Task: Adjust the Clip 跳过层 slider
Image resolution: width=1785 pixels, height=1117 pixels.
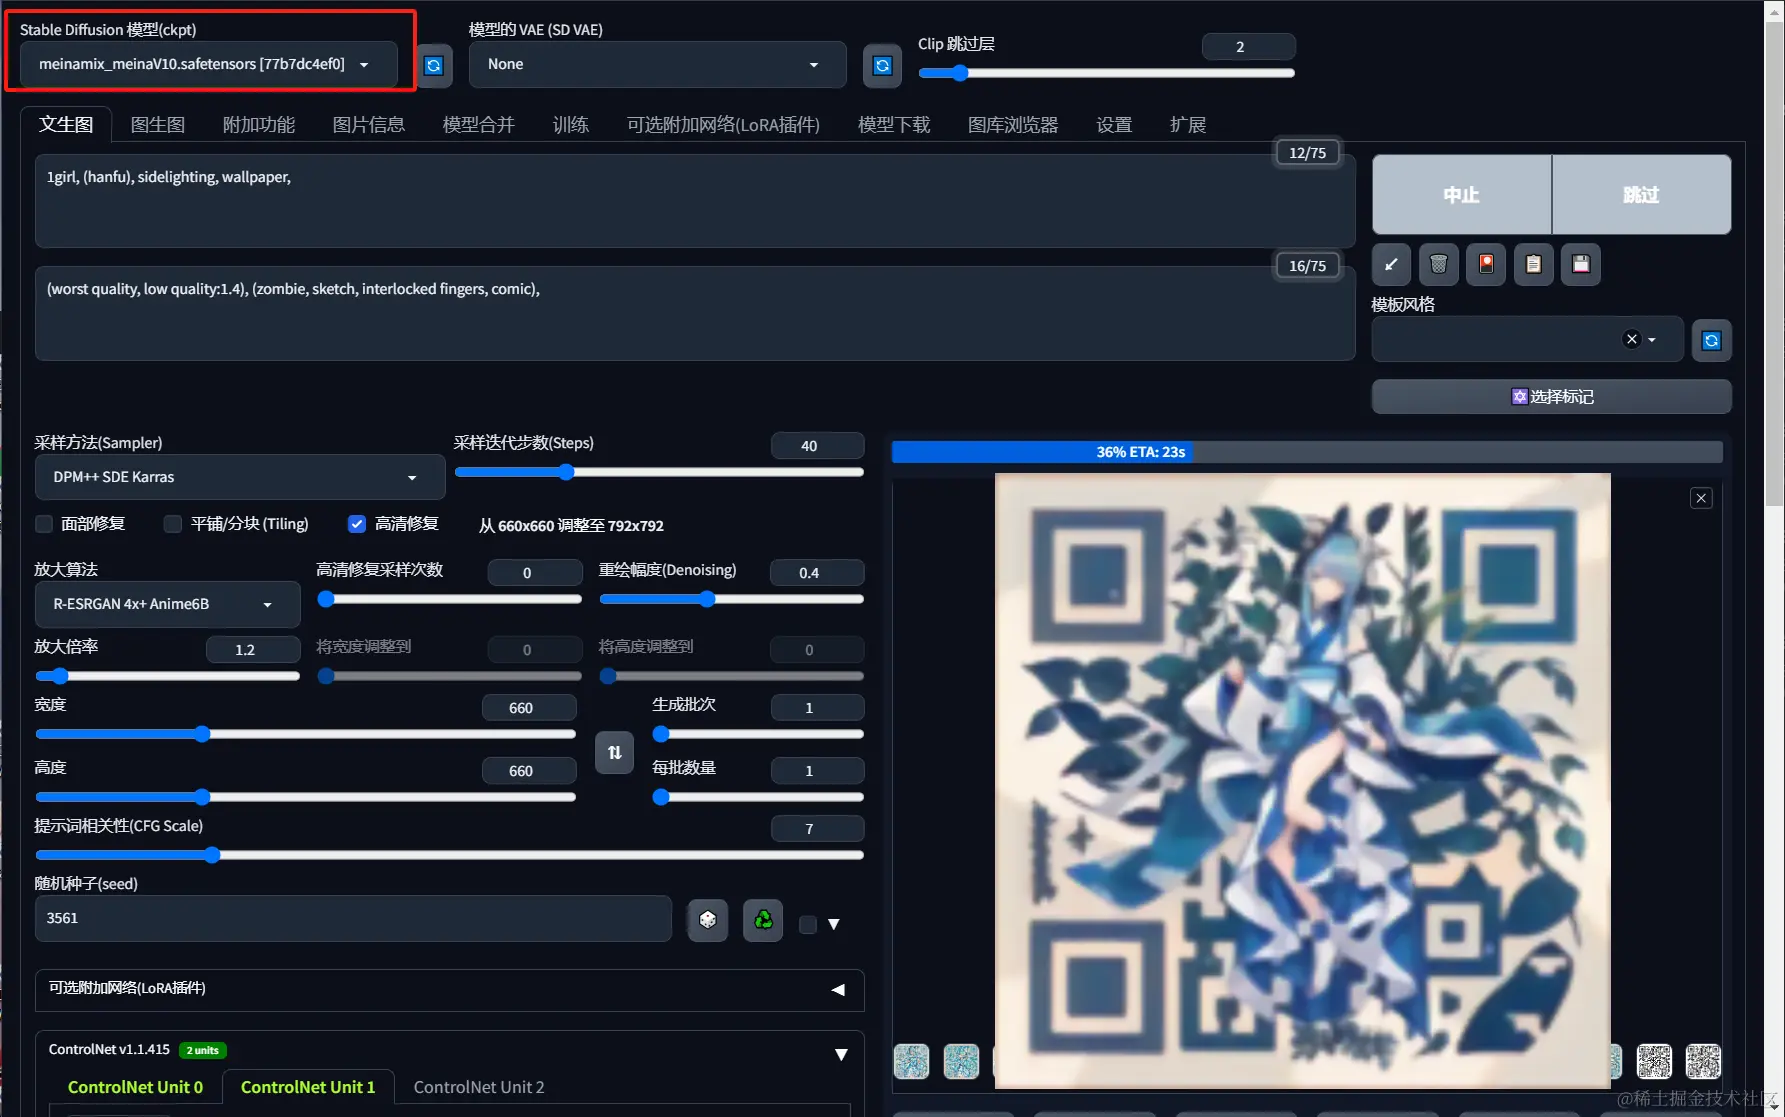Action: coord(1106,73)
